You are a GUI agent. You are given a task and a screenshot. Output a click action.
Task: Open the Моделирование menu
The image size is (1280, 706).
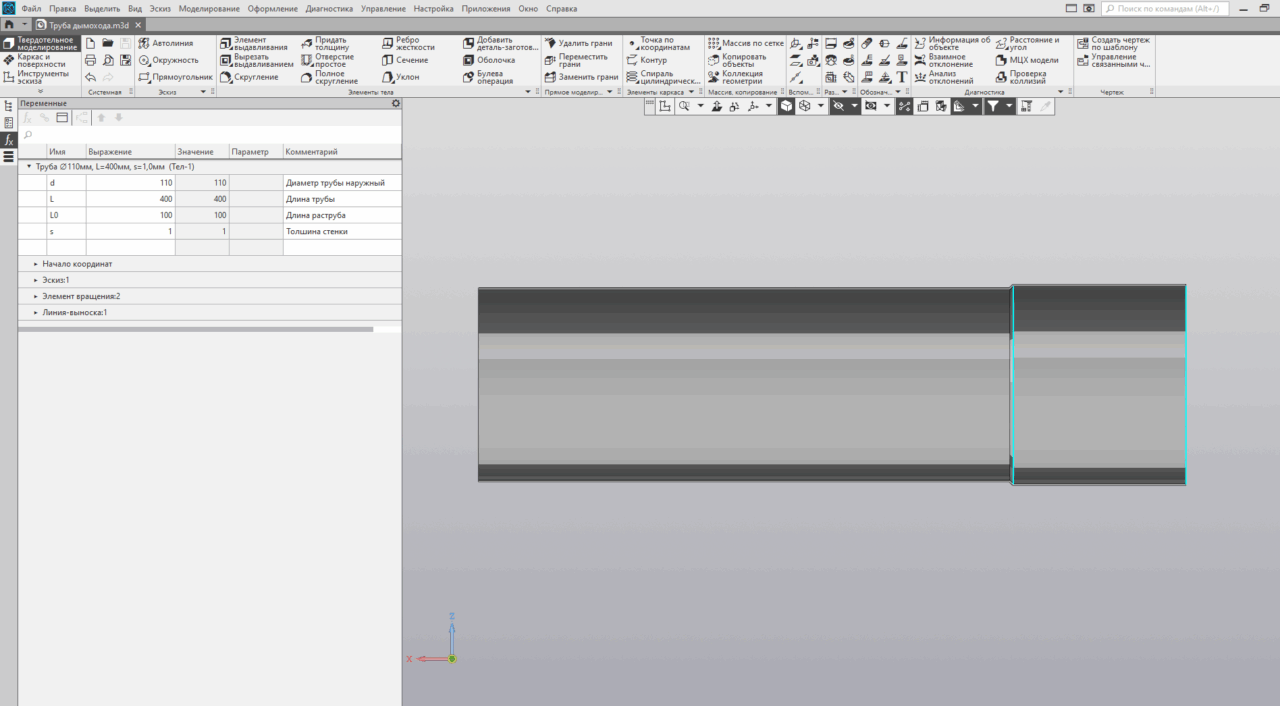tap(209, 8)
